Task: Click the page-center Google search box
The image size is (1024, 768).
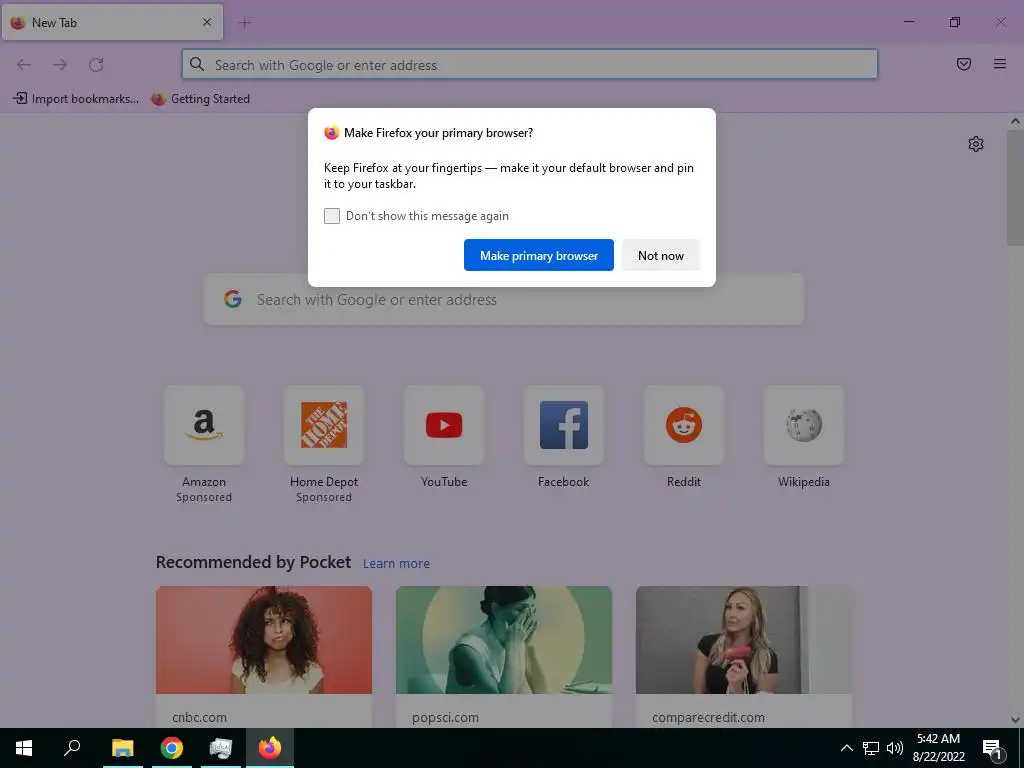Action: click(x=504, y=300)
